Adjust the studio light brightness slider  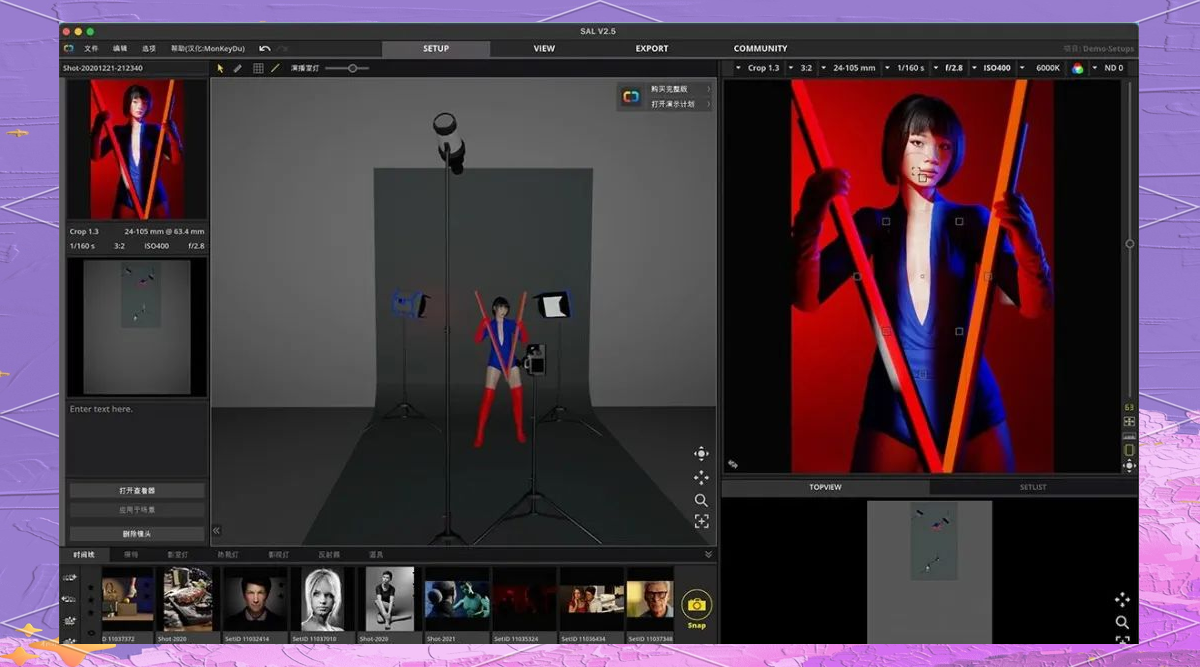[x=347, y=68]
